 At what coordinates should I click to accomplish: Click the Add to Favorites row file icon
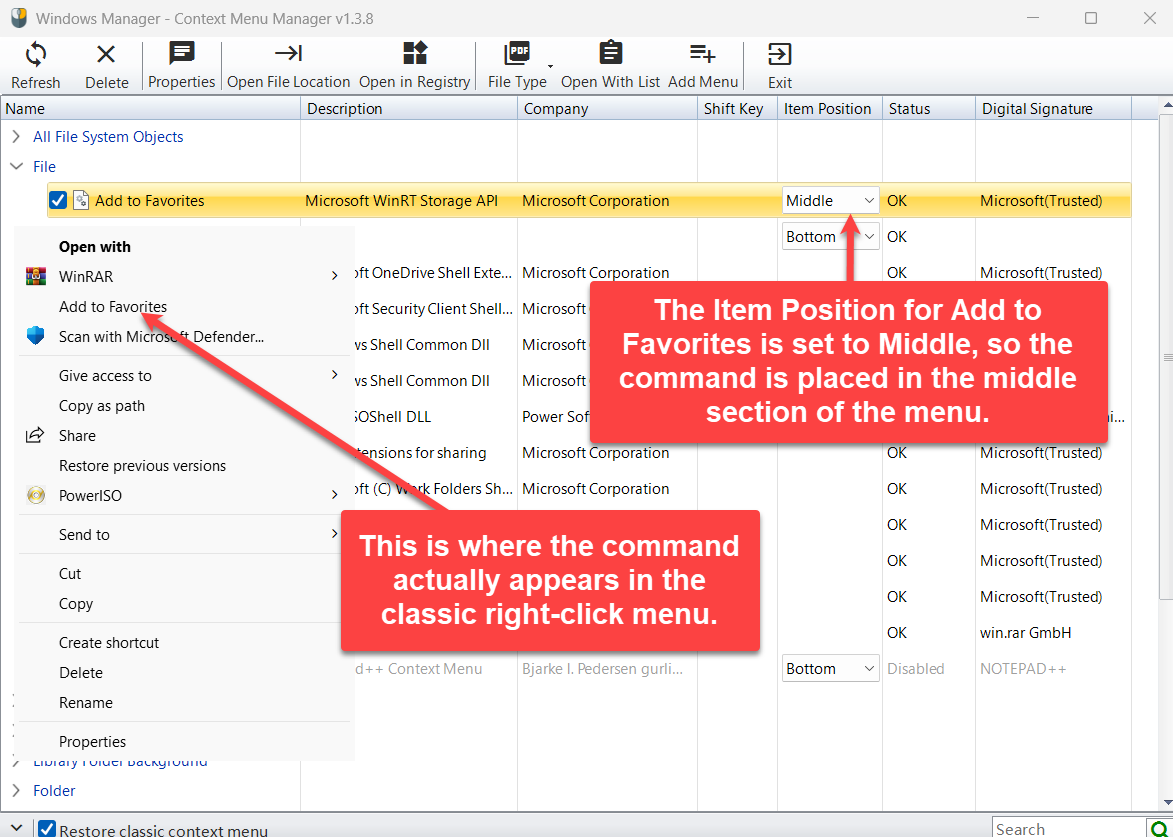pyautogui.click(x=81, y=200)
